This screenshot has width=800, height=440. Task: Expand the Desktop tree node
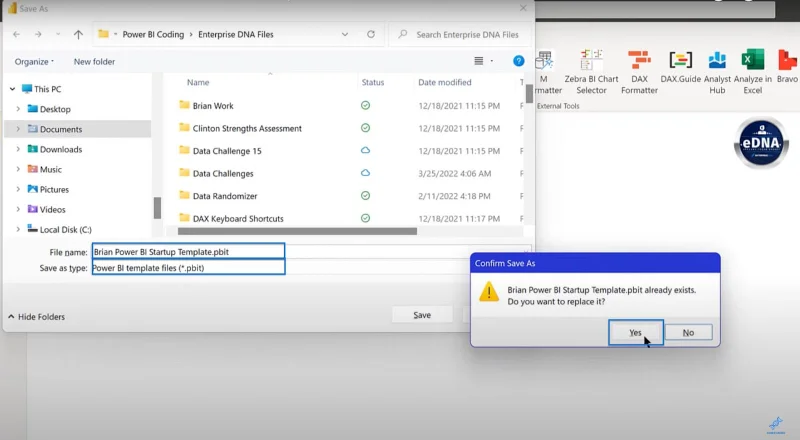pyautogui.click(x=18, y=109)
